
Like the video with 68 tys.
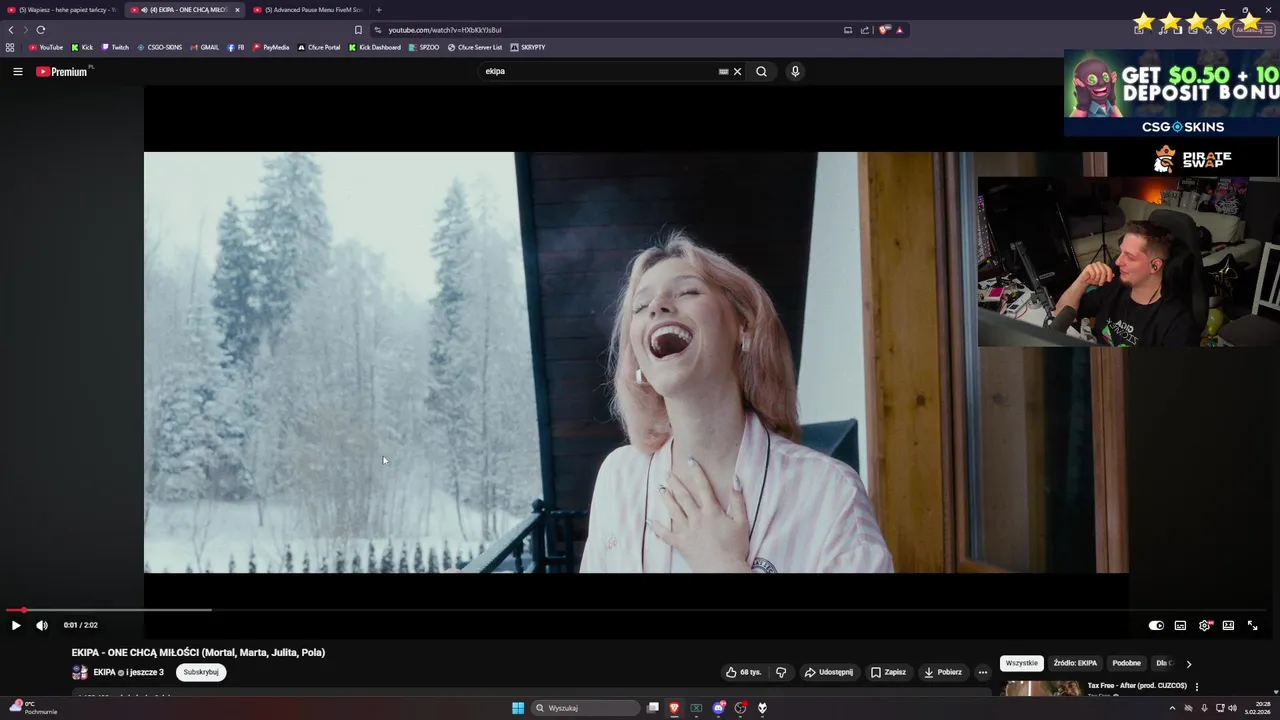[x=743, y=672]
